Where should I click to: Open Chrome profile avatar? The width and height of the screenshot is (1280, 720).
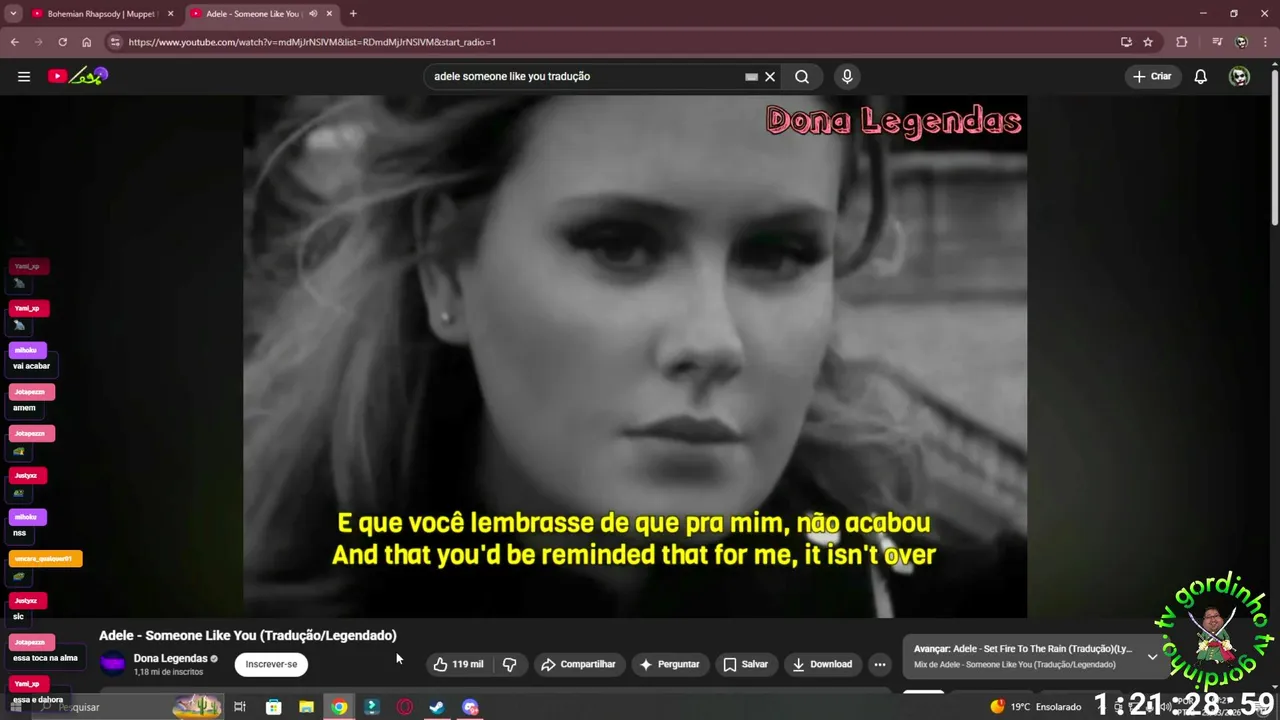(x=1241, y=42)
